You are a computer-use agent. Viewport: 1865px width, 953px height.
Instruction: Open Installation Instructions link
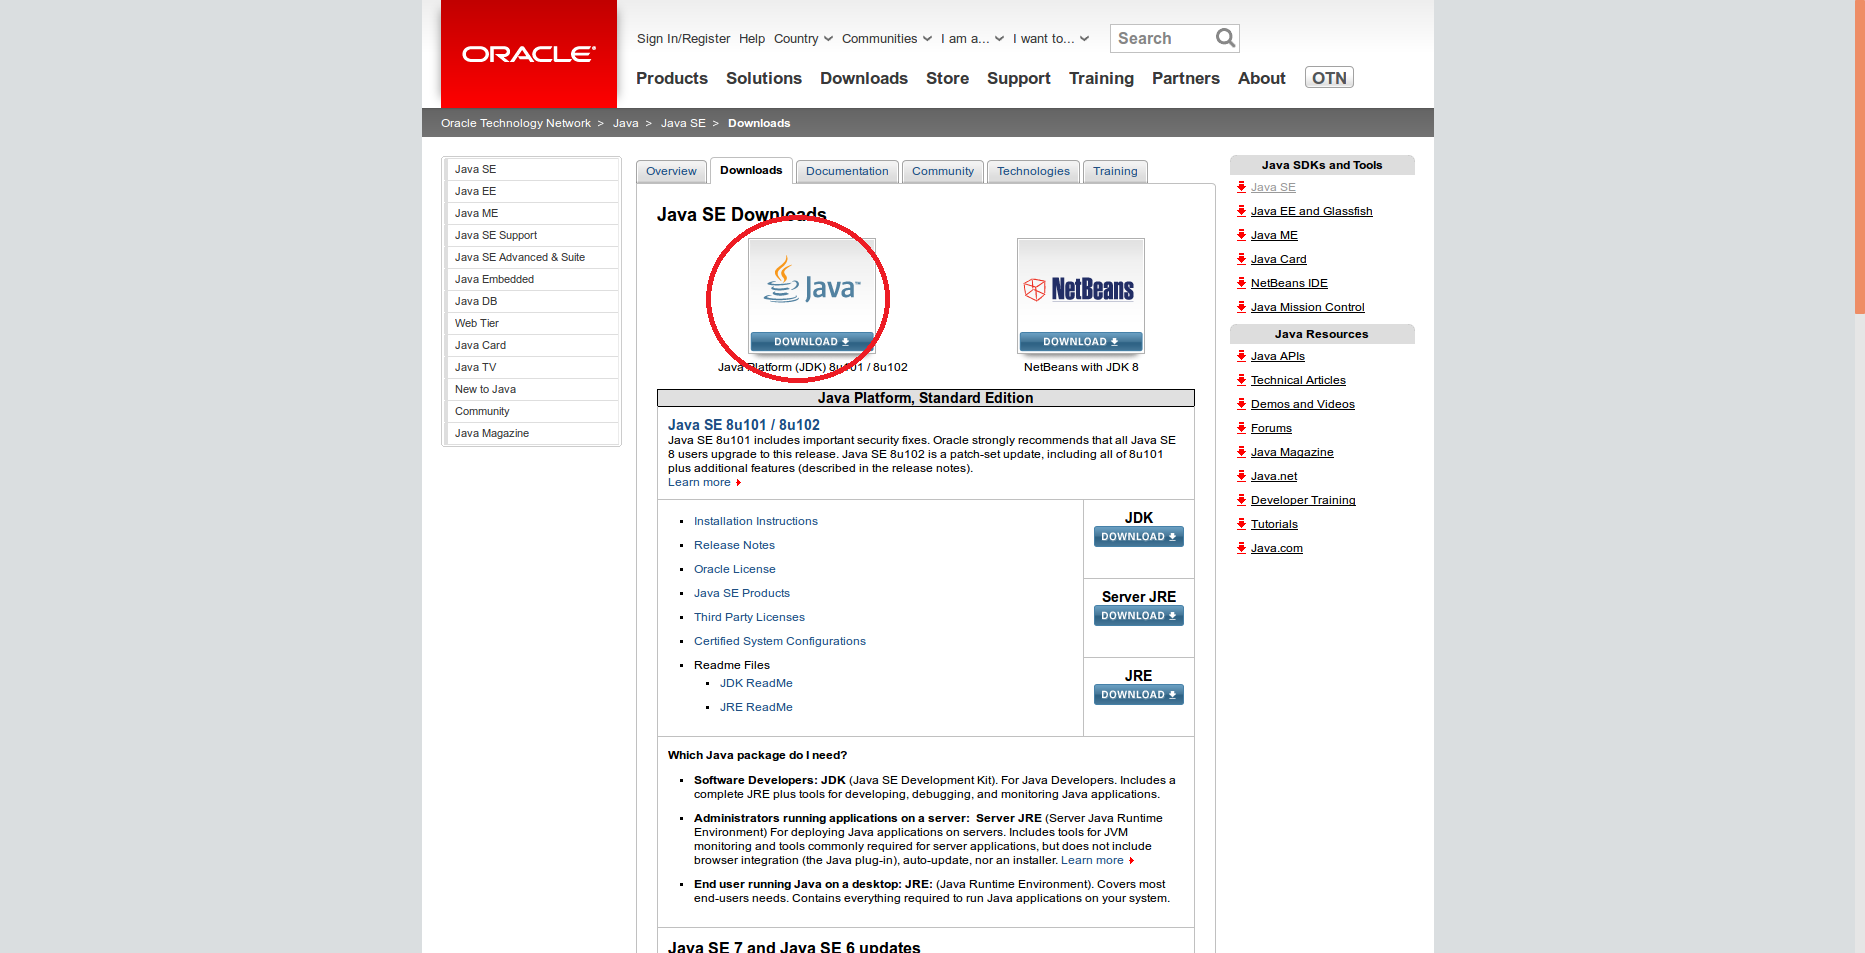[x=756, y=521]
